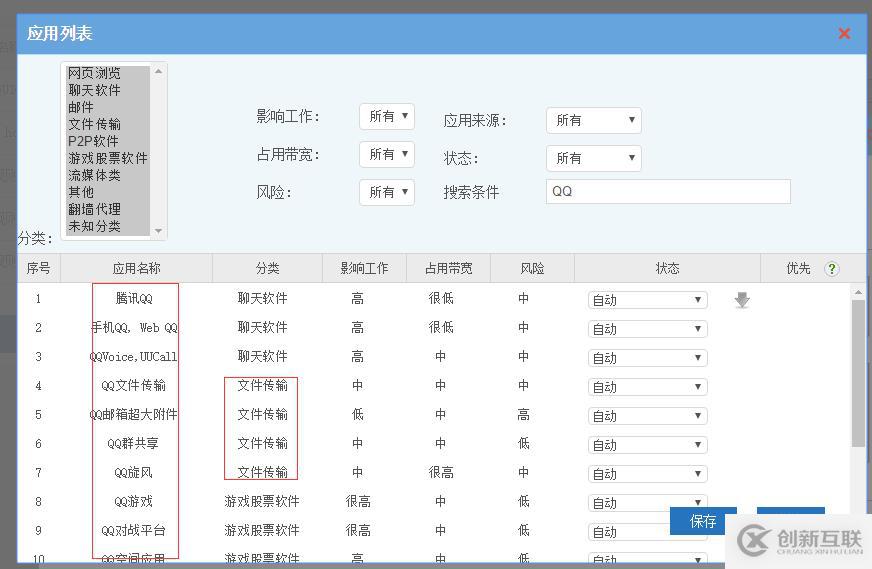Image resolution: width=872 pixels, height=569 pixels.
Task: Click the 分类 column header
Action: 267,268
